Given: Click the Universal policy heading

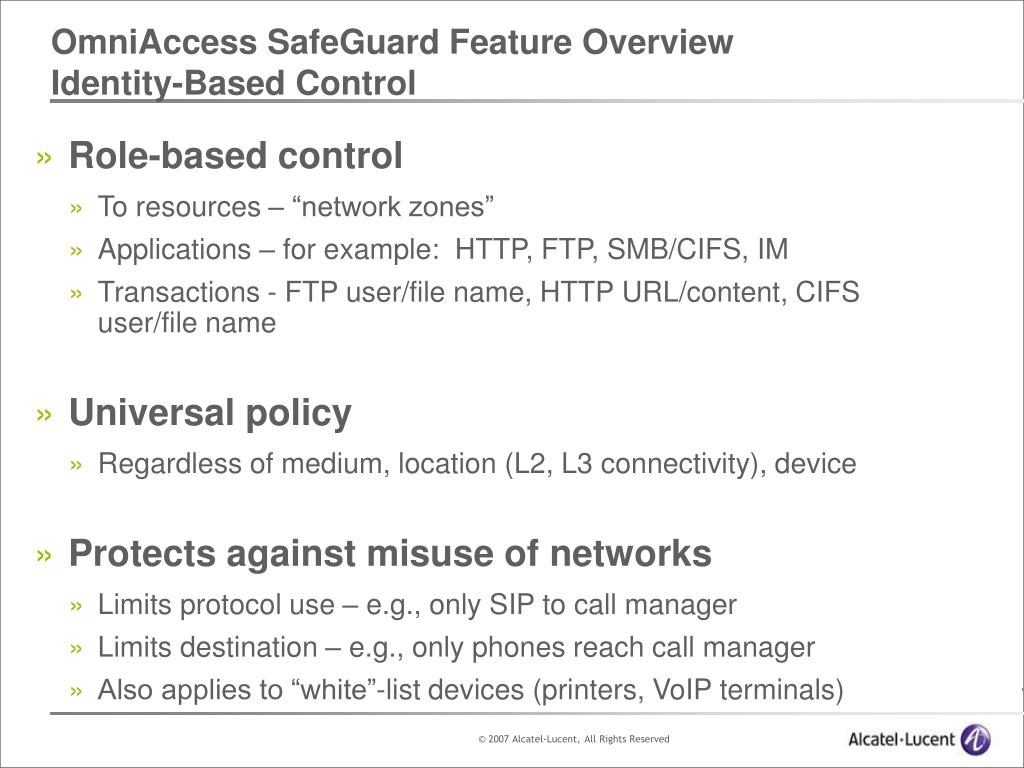Looking at the screenshot, I should click(210, 413).
